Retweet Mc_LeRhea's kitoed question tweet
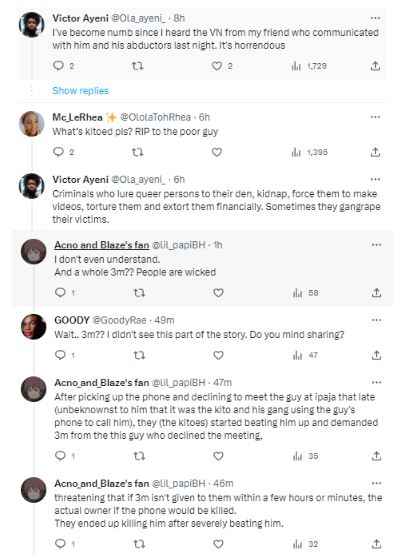This screenshot has height=560, width=405. (x=138, y=152)
